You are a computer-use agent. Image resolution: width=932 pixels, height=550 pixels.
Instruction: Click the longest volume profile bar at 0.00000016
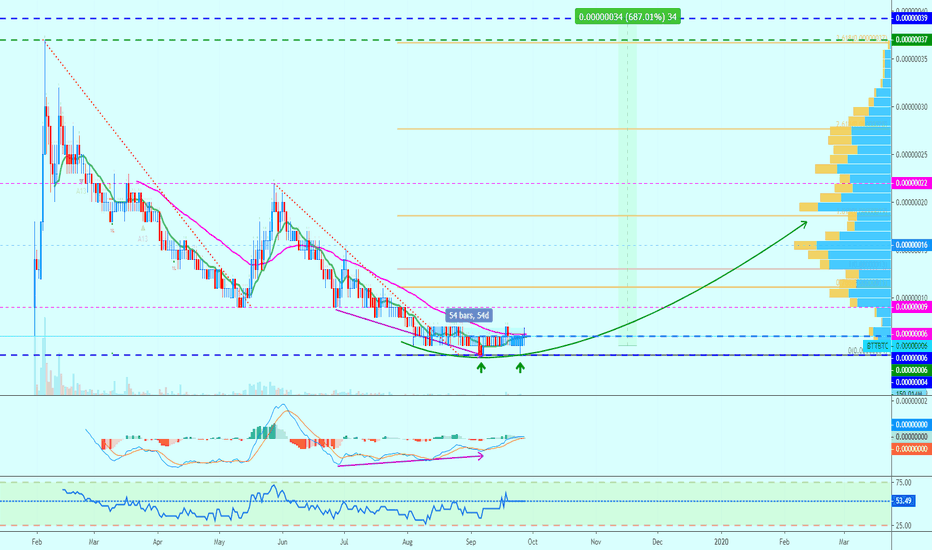tap(842, 245)
